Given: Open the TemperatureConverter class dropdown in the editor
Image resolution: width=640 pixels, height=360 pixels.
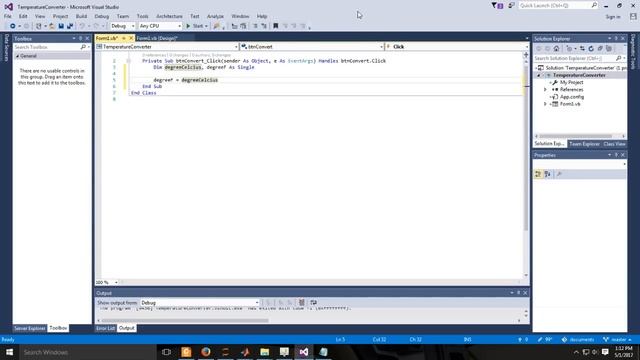Looking at the screenshot, I should pyautogui.click(x=167, y=47).
